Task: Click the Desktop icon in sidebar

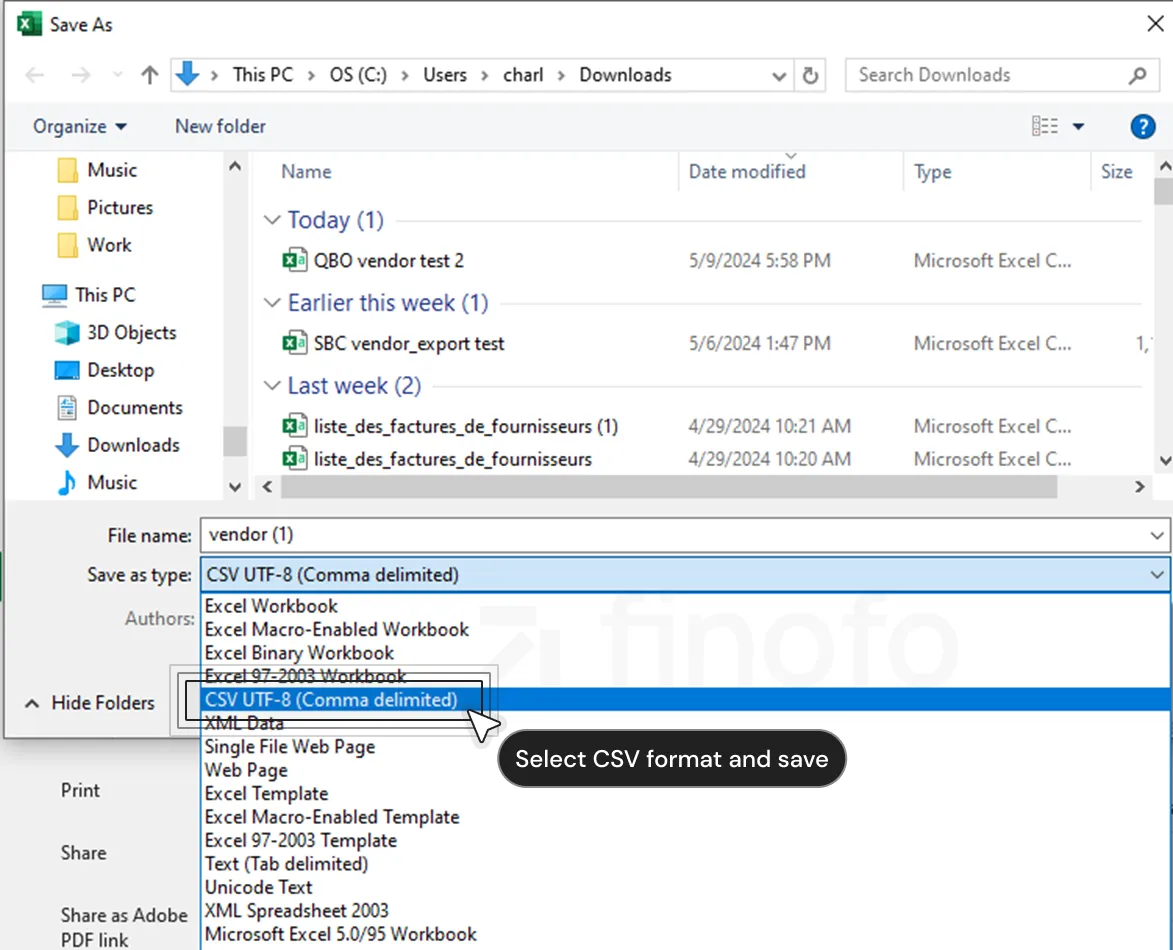Action: [67, 370]
